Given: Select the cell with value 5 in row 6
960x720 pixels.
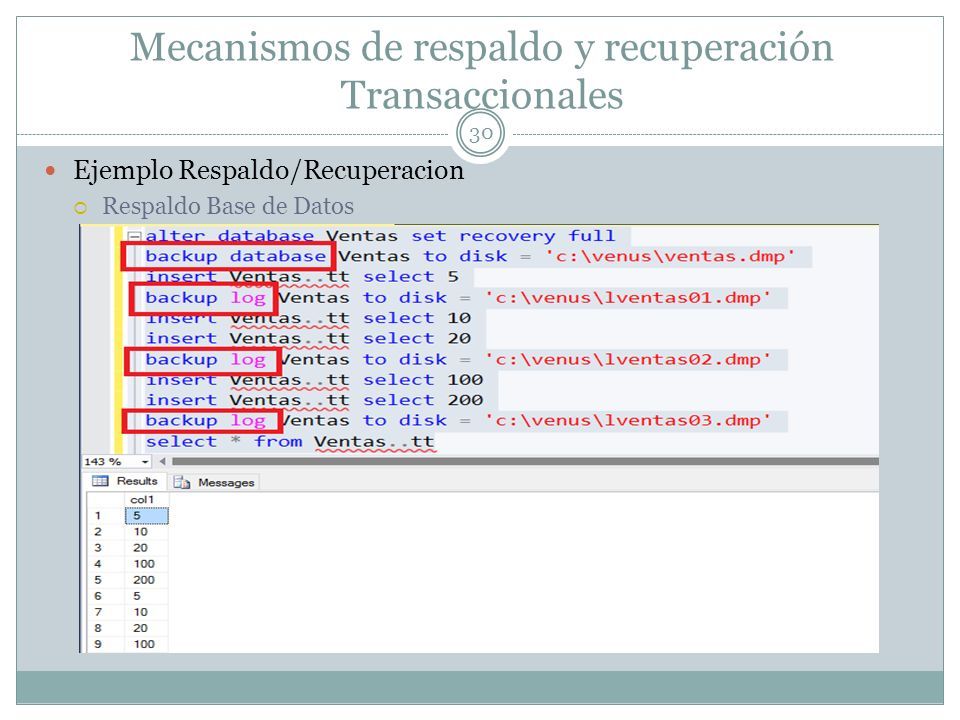Looking at the screenshot, I should click(146, 596).
